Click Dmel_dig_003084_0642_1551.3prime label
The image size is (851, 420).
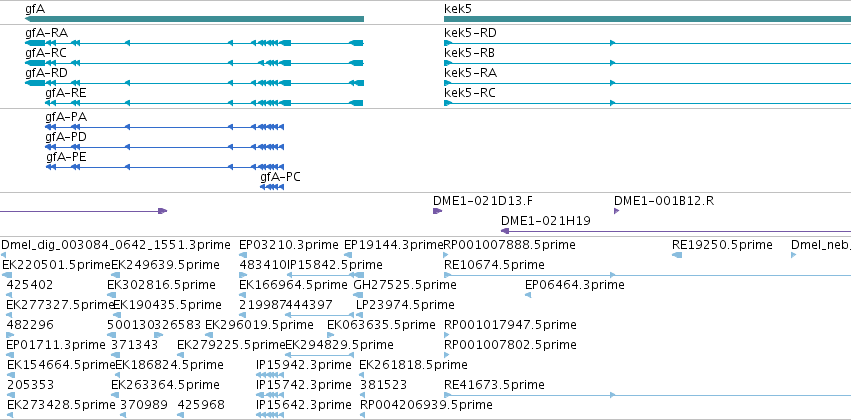pos(116,245)
